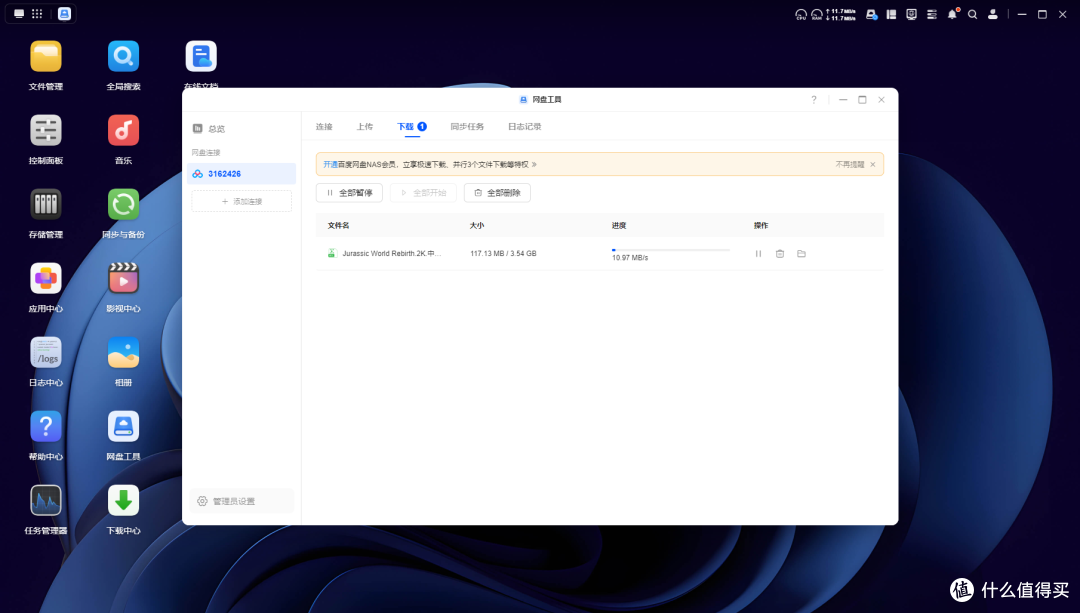This screenshot has width=1080, height=613.
Task: Click the search magnifier in top bar
Action: (973, 14)
